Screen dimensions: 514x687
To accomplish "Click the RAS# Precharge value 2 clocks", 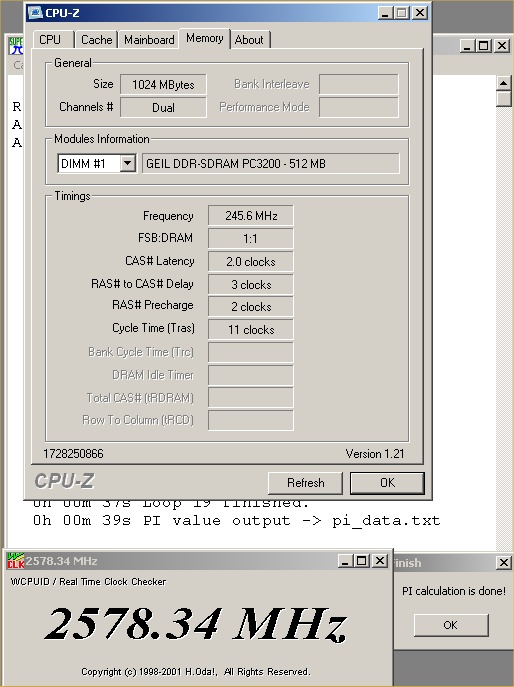I will click(251, 307).
